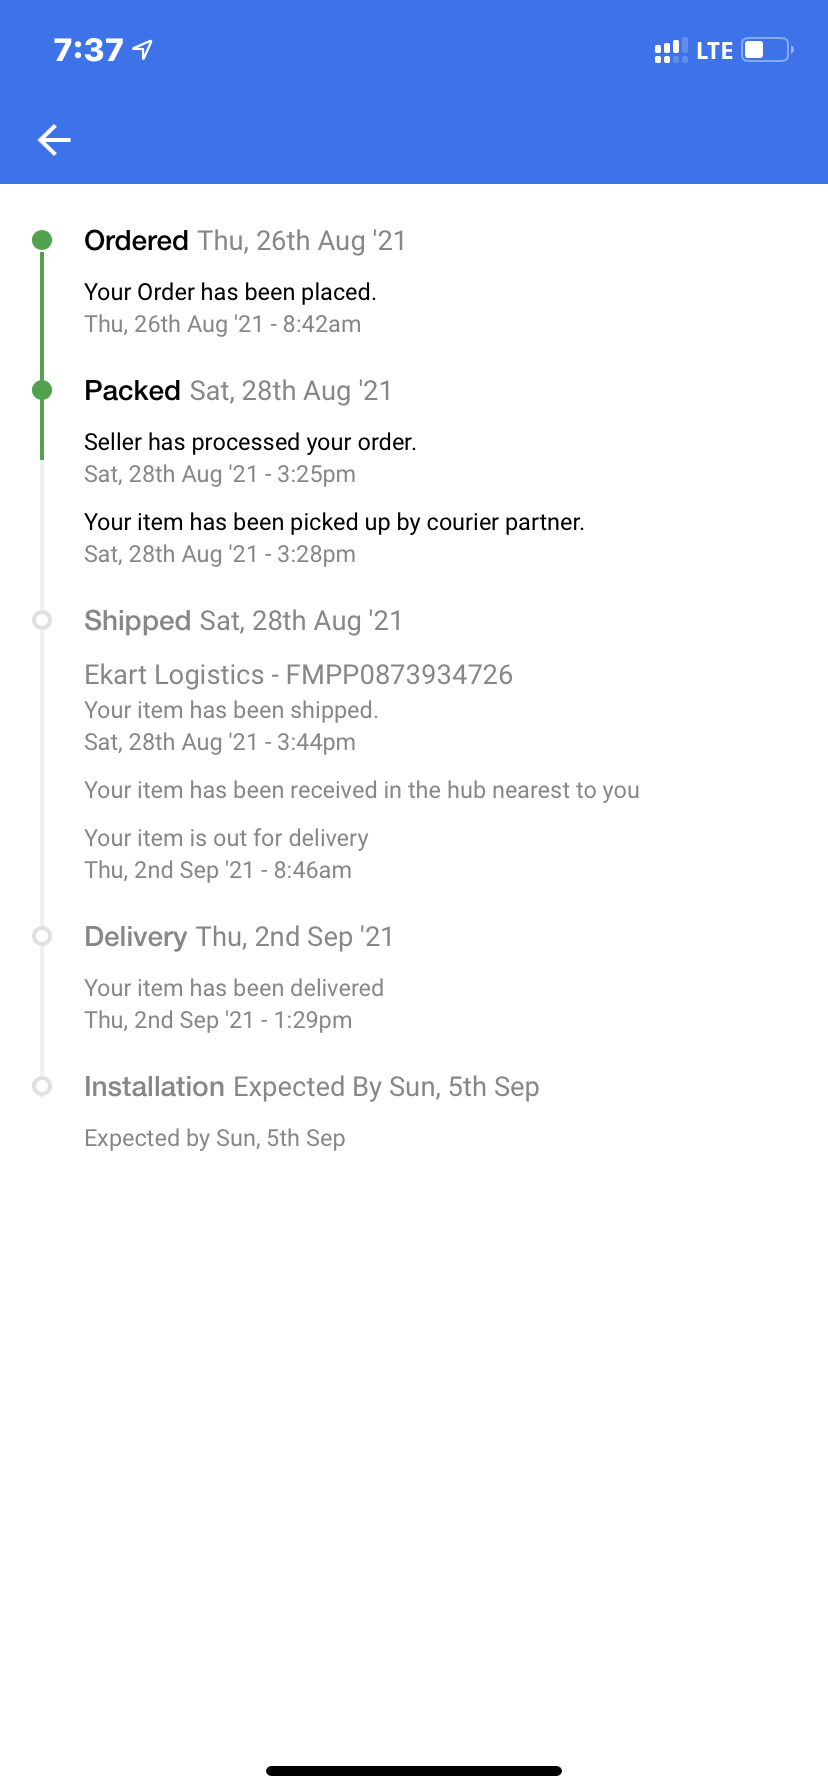Tap the iOS home indicator bar

coord(414,1771)
